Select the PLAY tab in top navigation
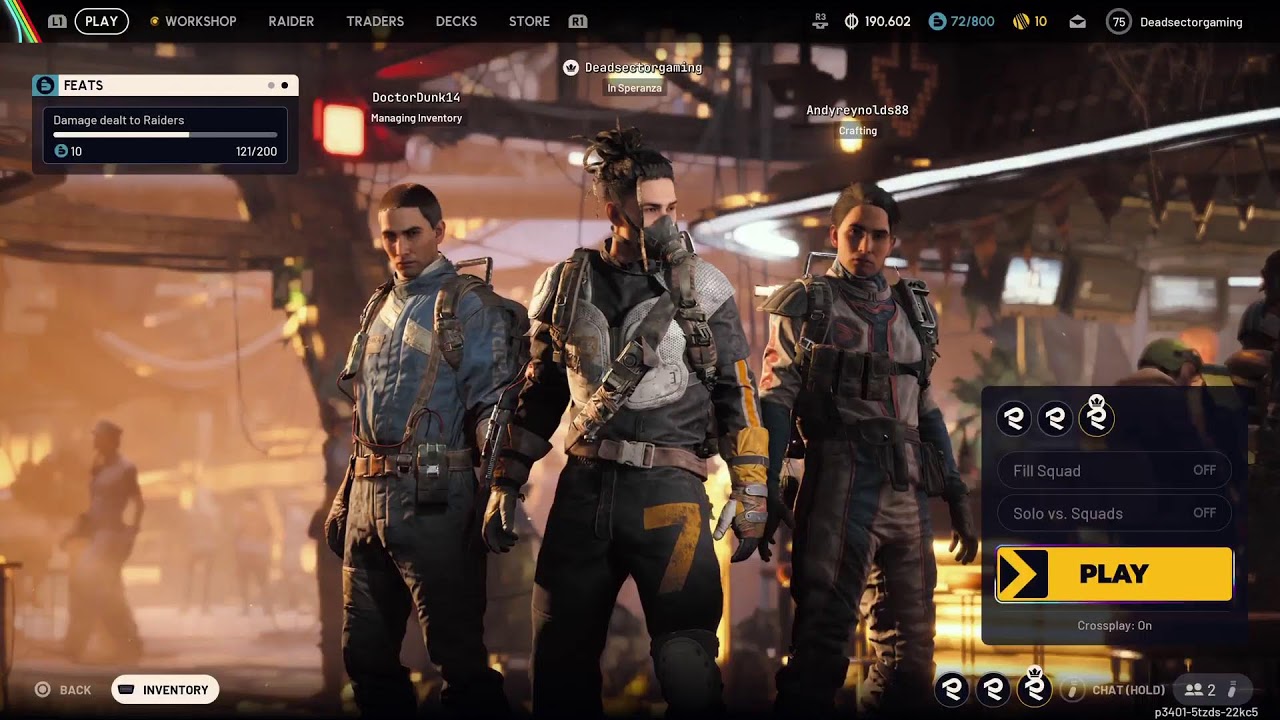Image resolution: width=1280 pixels, height=720 pixels. (101, 21)
